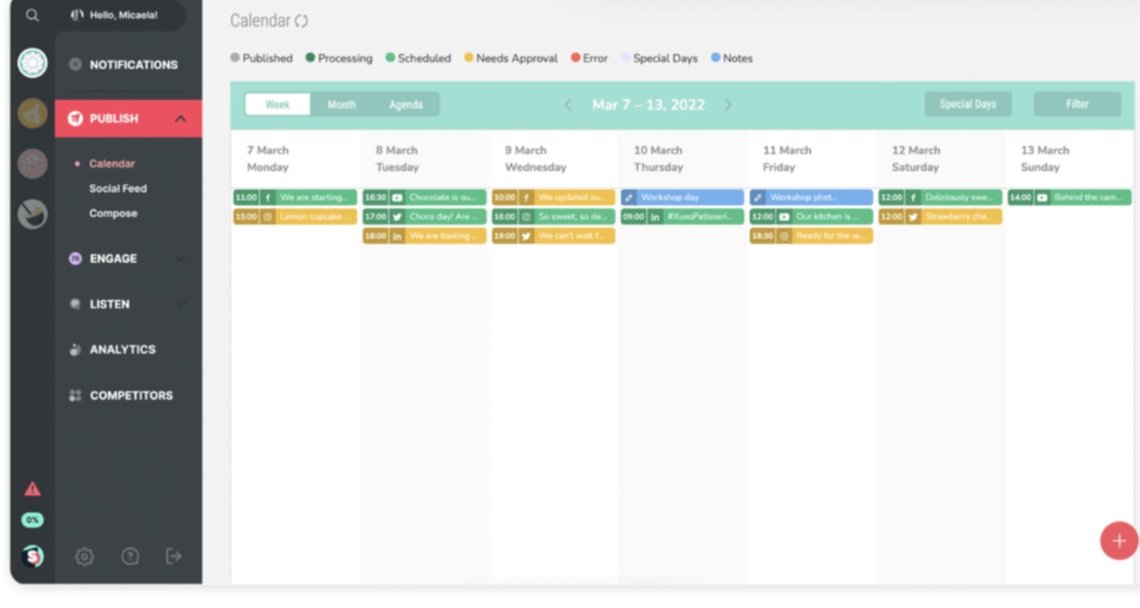1140x608 pixels.
Task: Click the Sociality S logo icon
Action: 33,556
